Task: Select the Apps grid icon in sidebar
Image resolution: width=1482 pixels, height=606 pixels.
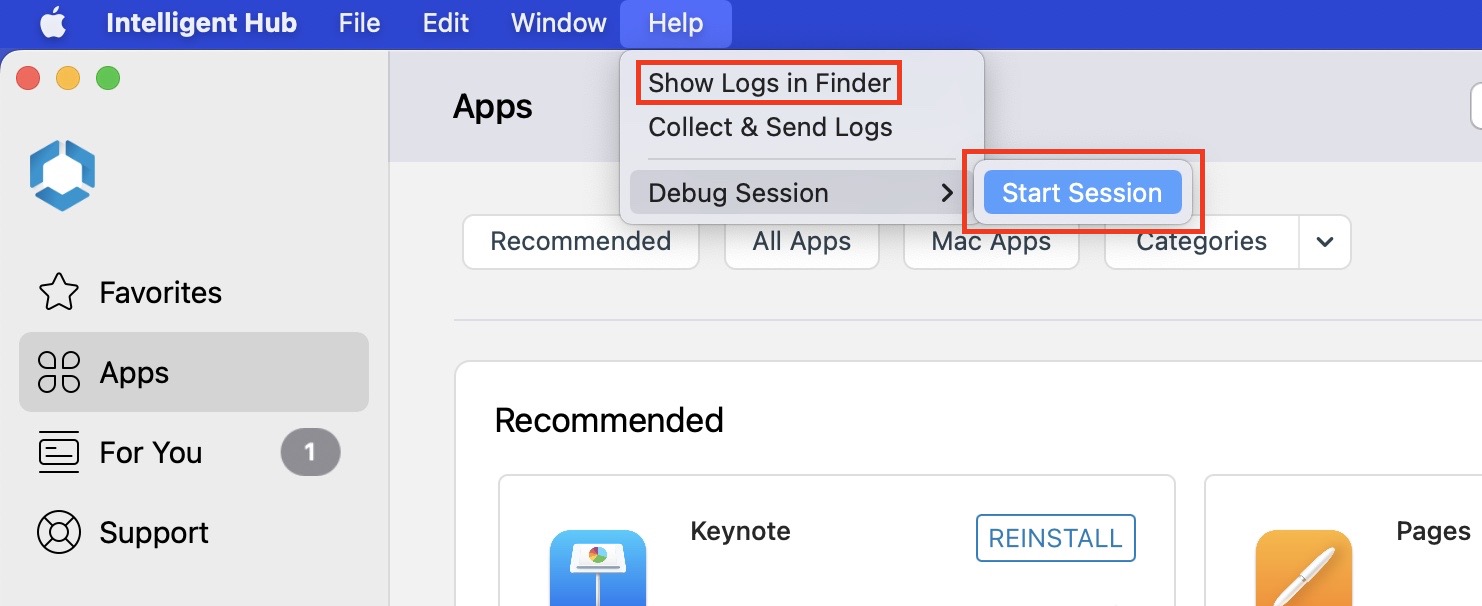Action: [x=59, y=372]
